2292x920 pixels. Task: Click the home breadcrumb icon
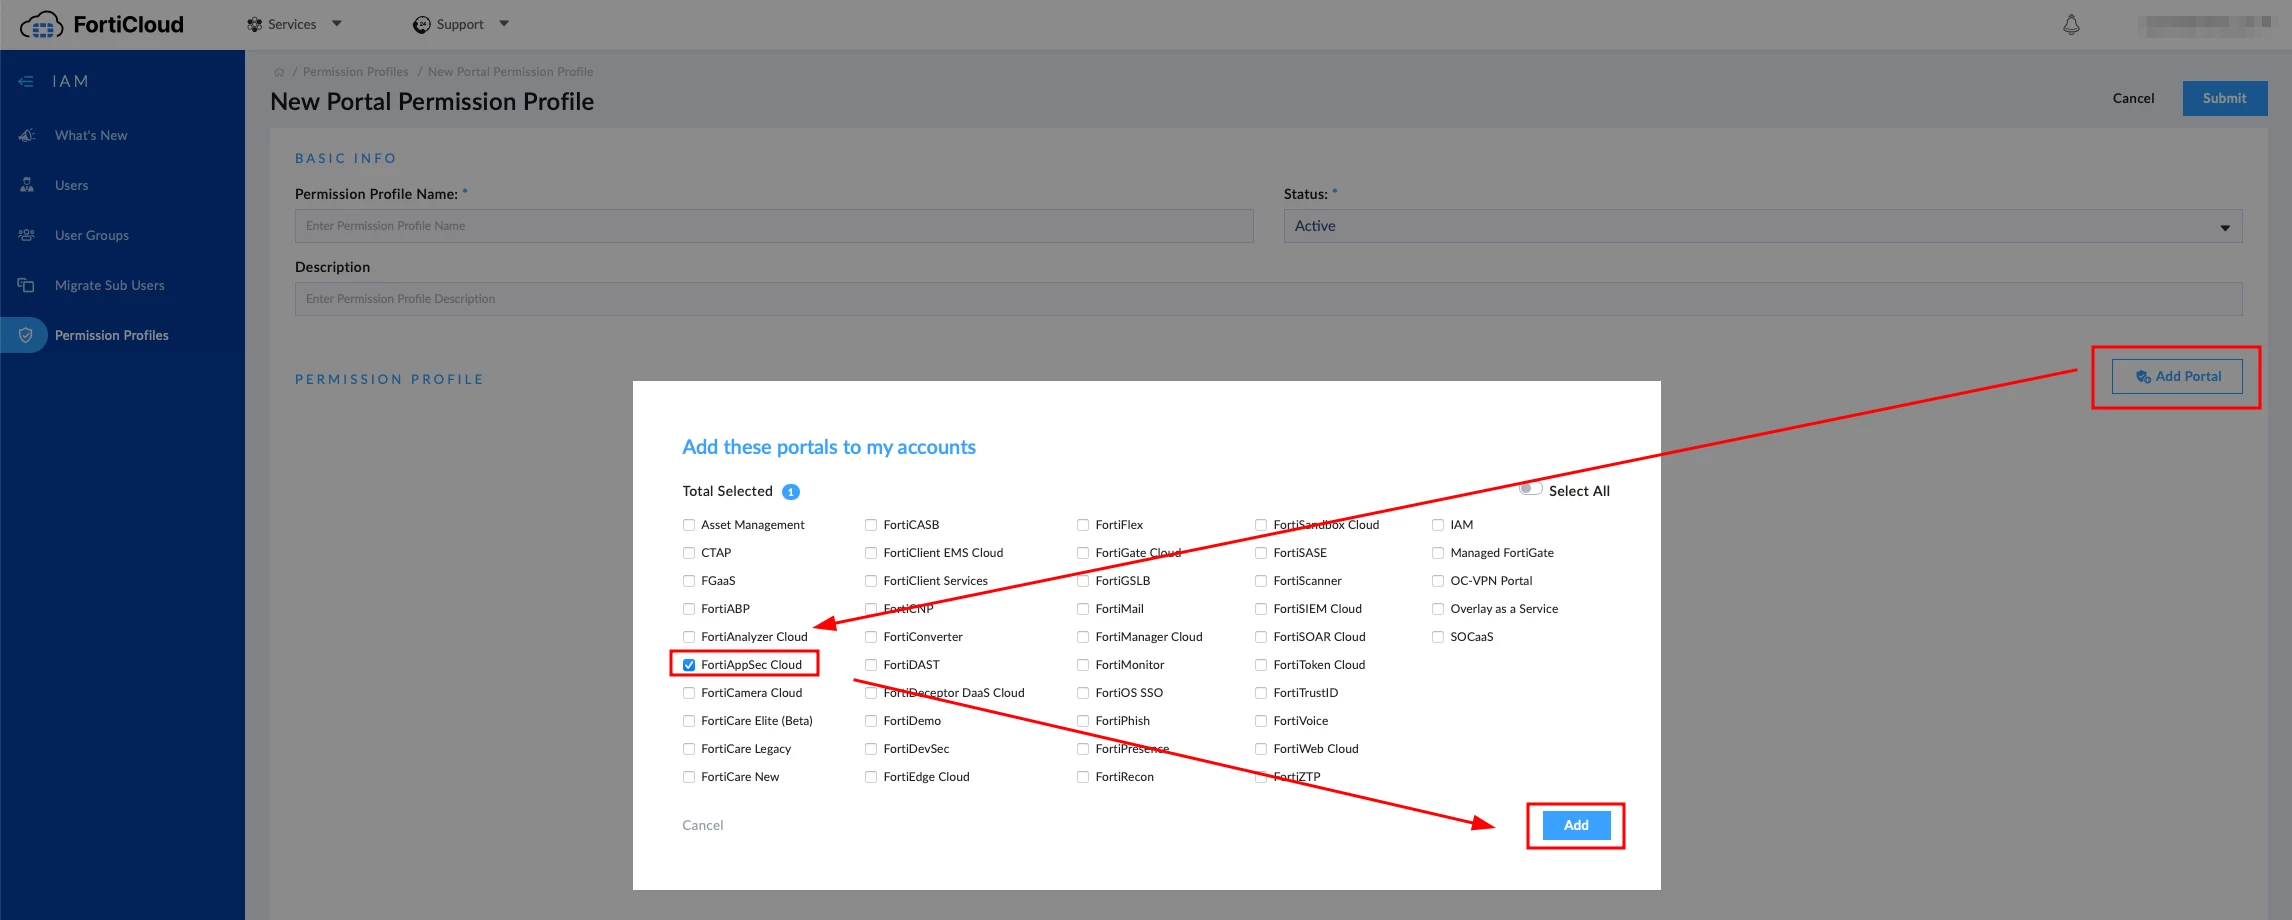tap(279, 72)
